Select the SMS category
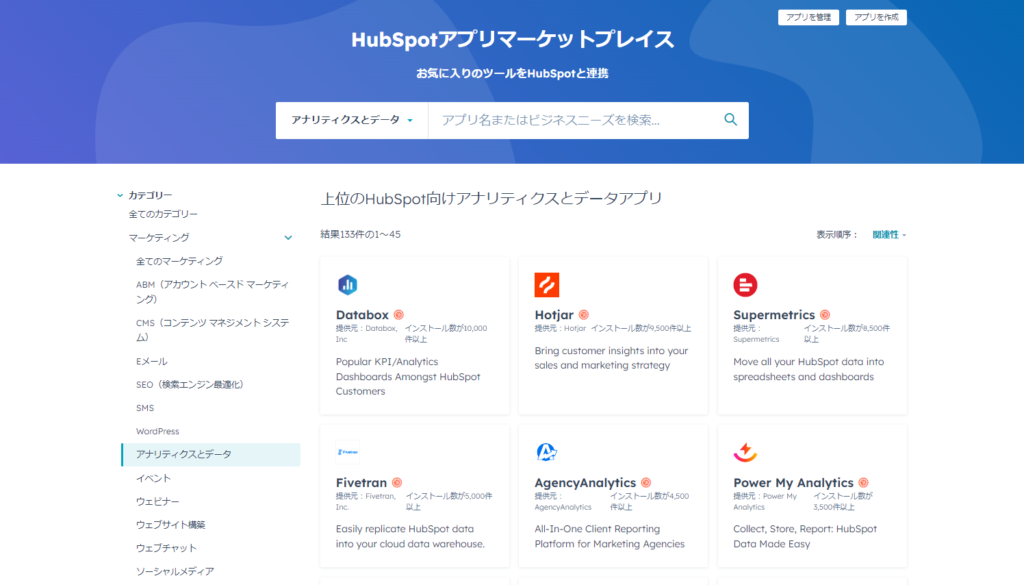 [145, 408]
